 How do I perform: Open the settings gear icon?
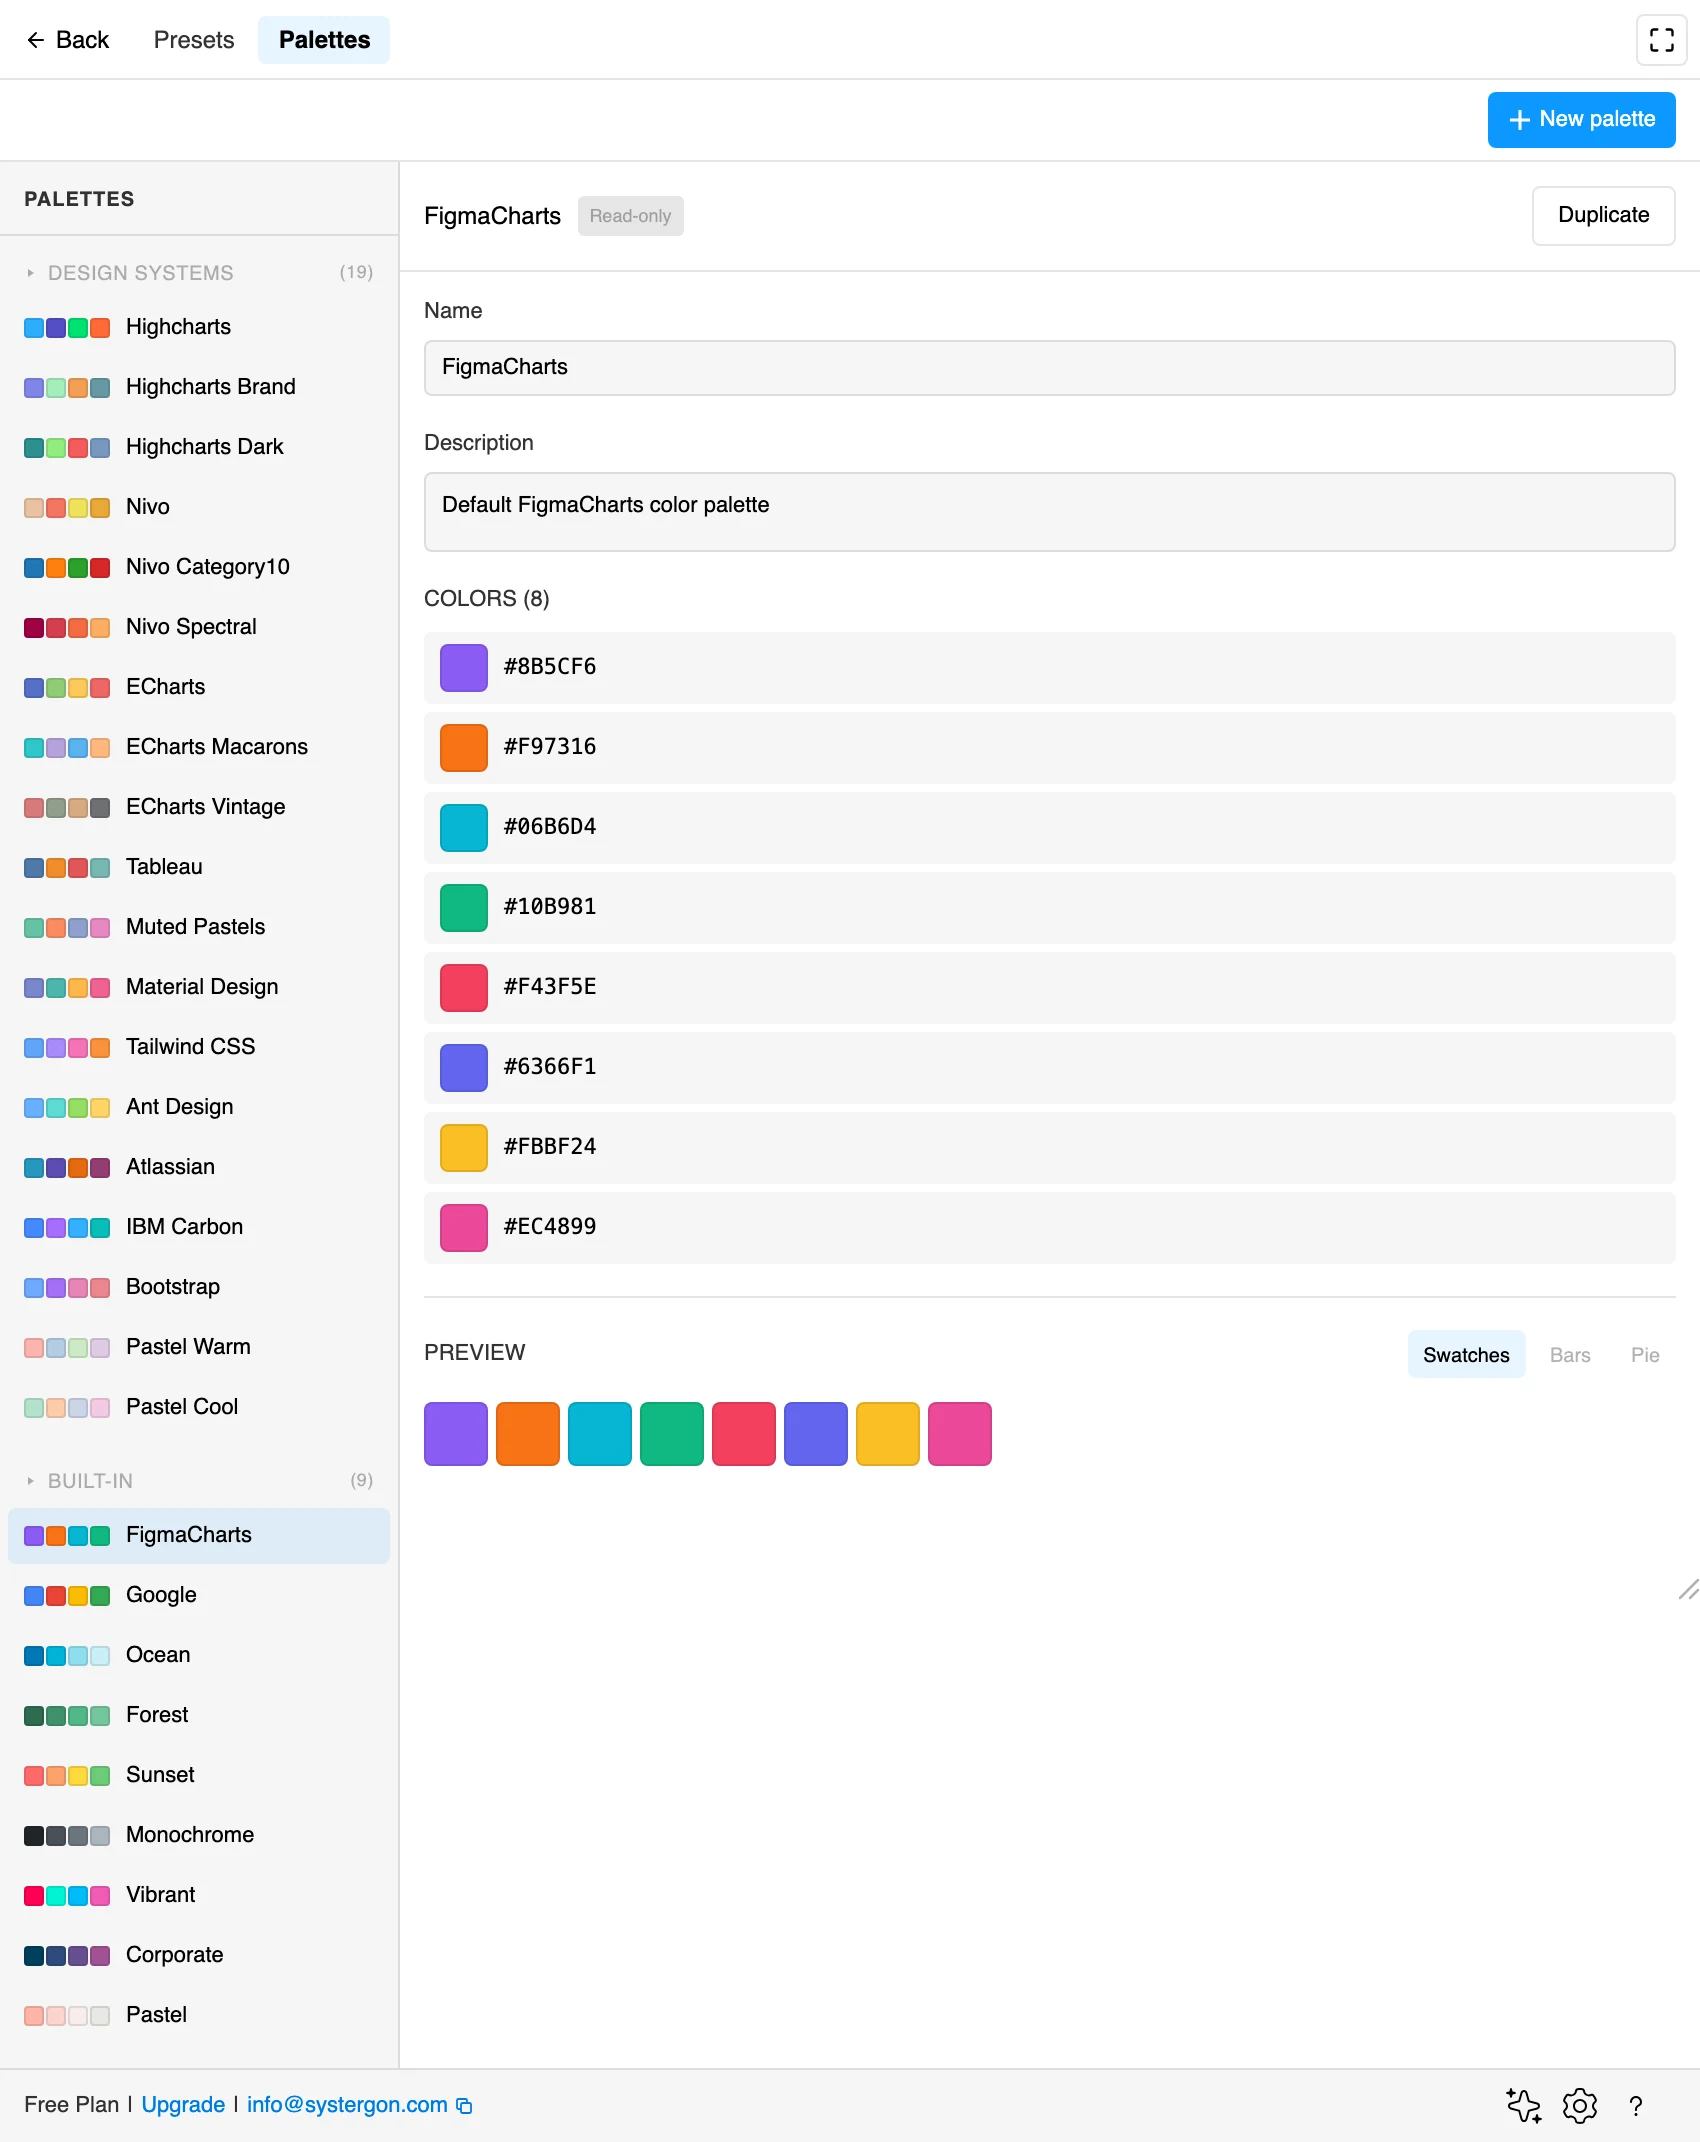[x=1579, y=2105]
